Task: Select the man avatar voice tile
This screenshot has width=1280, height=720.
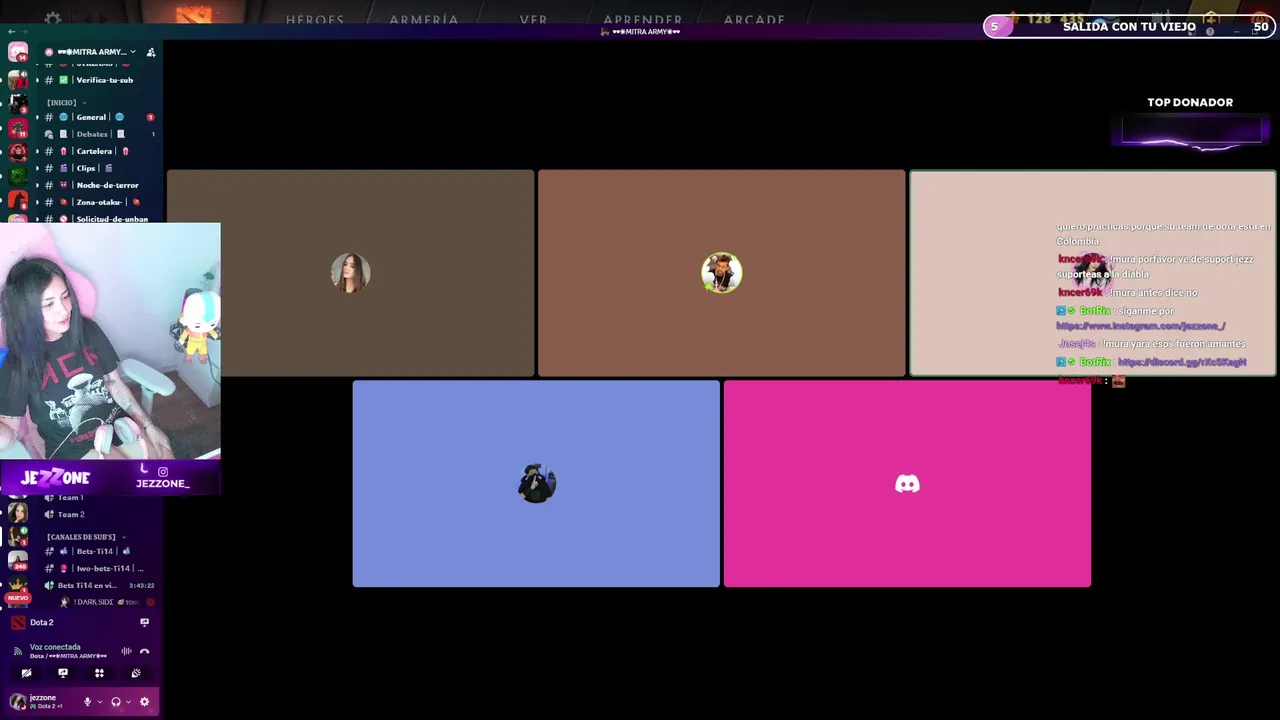Action: point(721,273)
